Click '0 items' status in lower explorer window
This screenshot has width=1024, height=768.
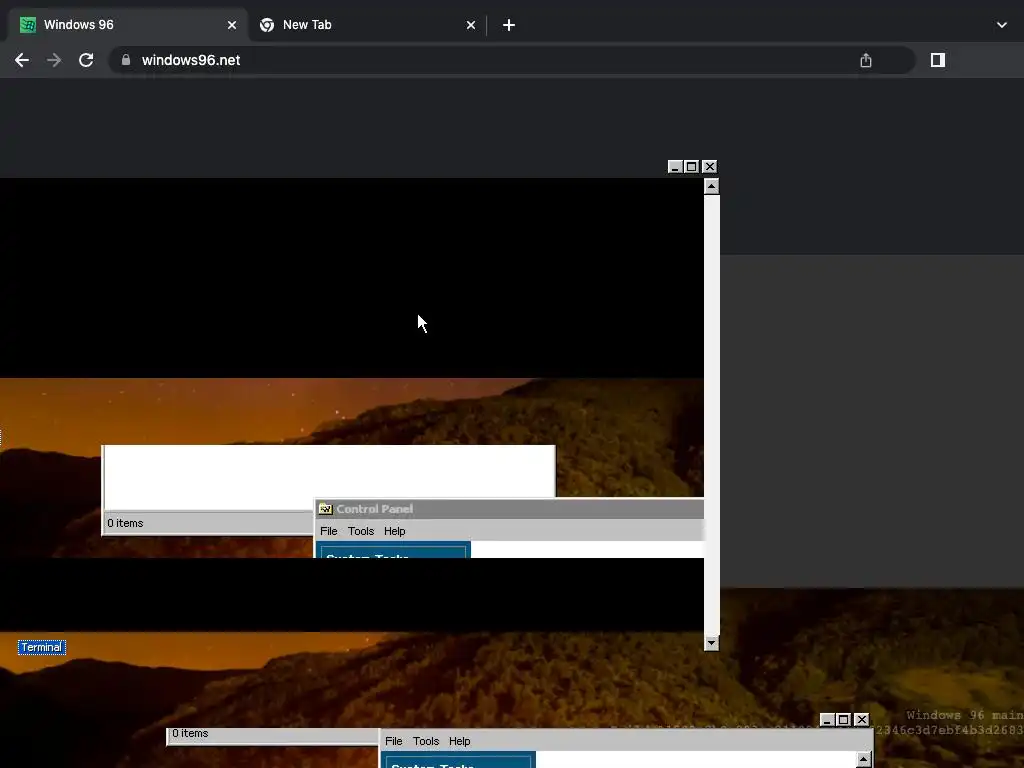pos(190,733)
